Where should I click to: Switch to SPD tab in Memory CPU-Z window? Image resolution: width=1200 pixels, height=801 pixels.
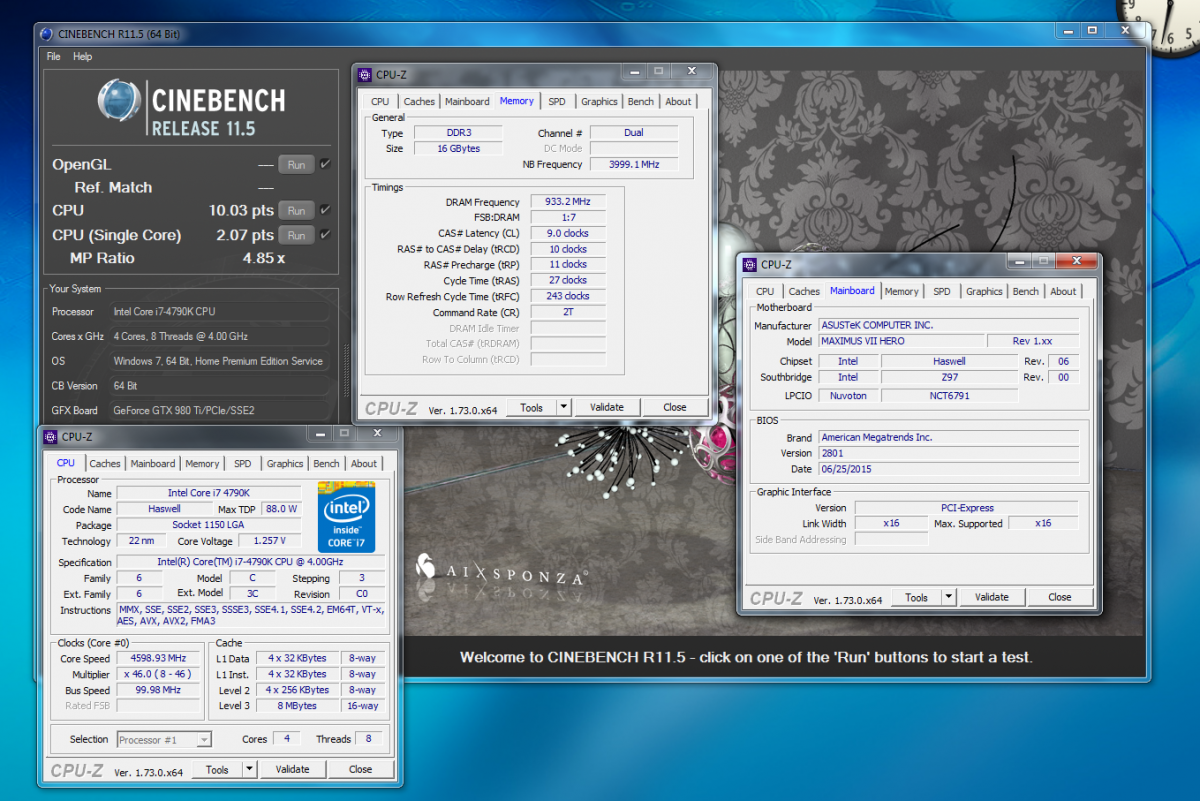(557, 101)
